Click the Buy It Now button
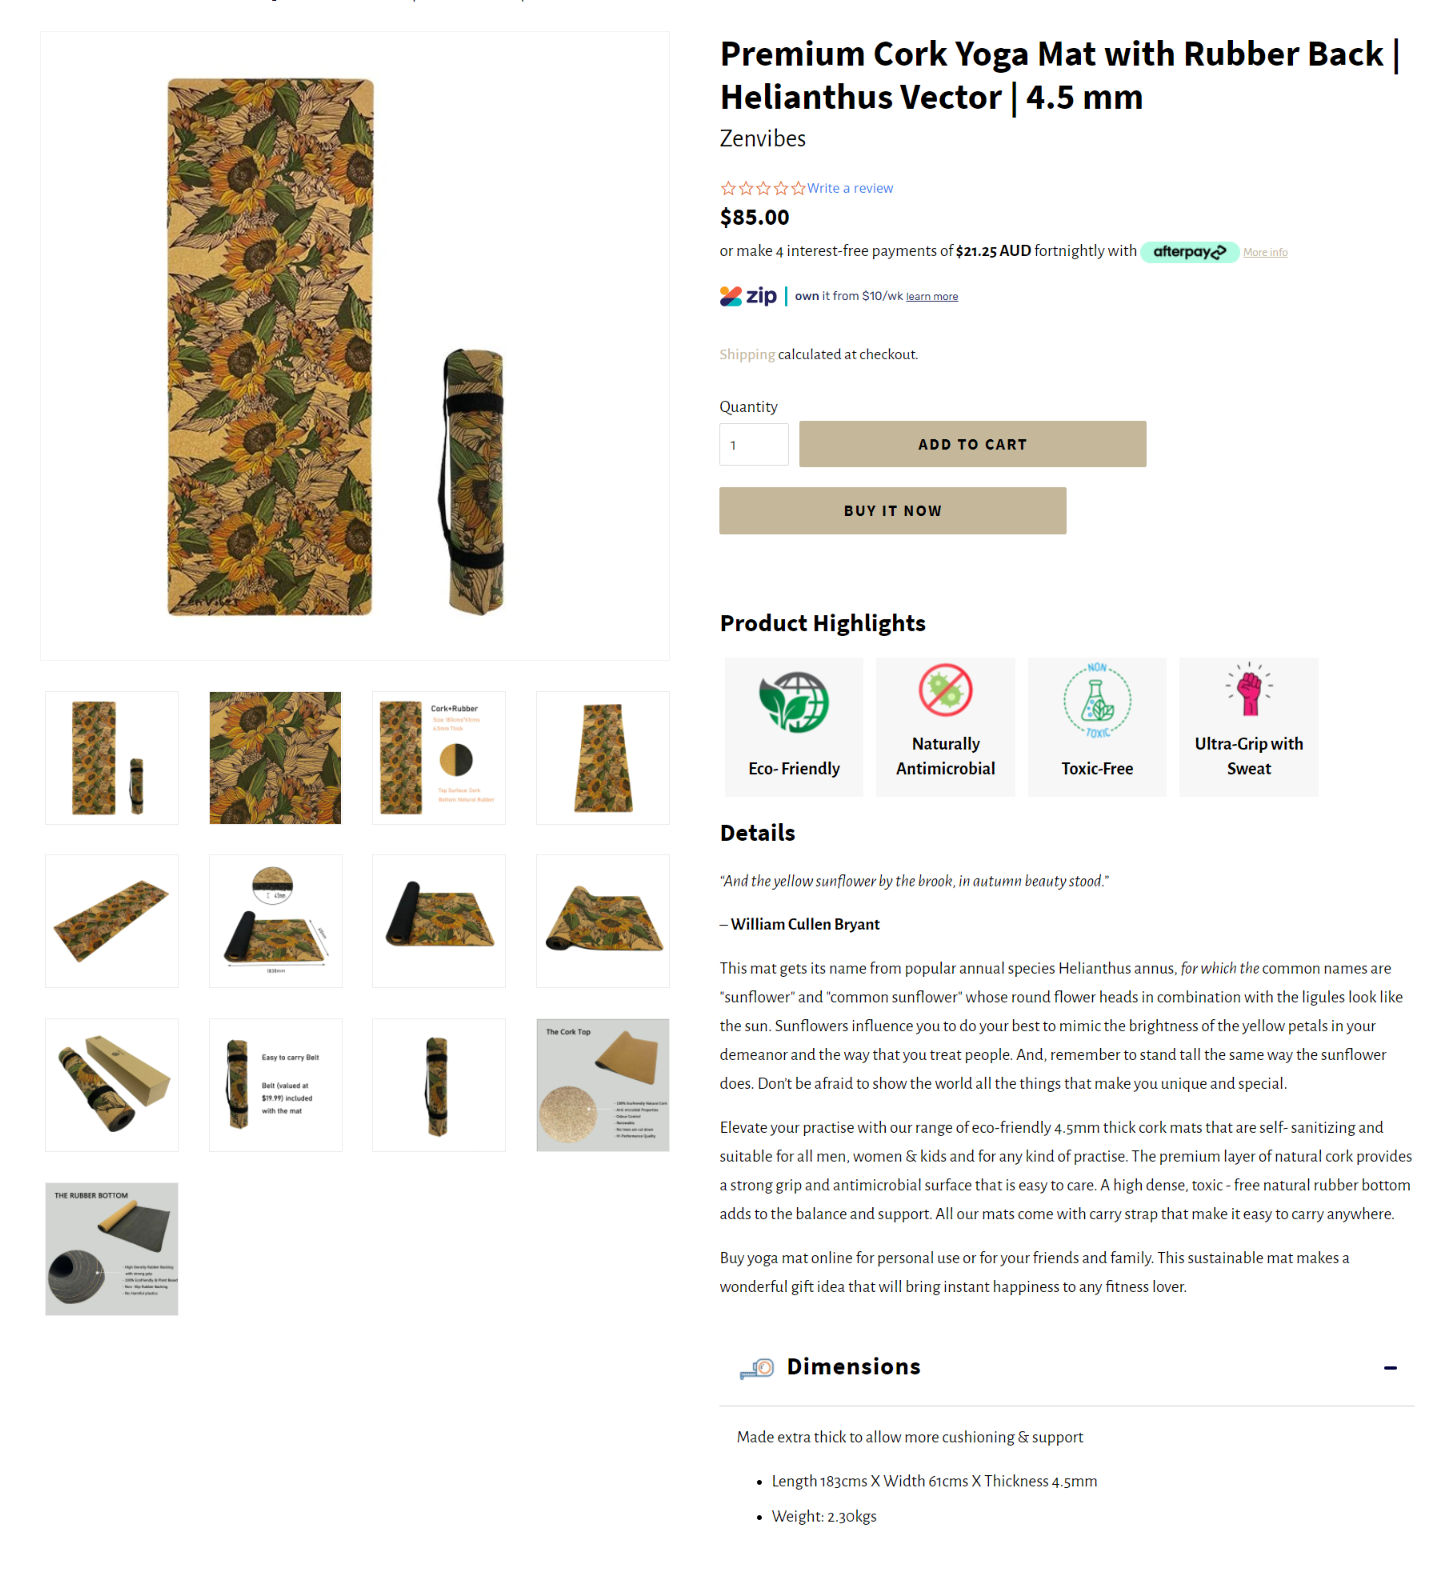Screen dimensions: 1435x1572 click(x=892, y=511)
